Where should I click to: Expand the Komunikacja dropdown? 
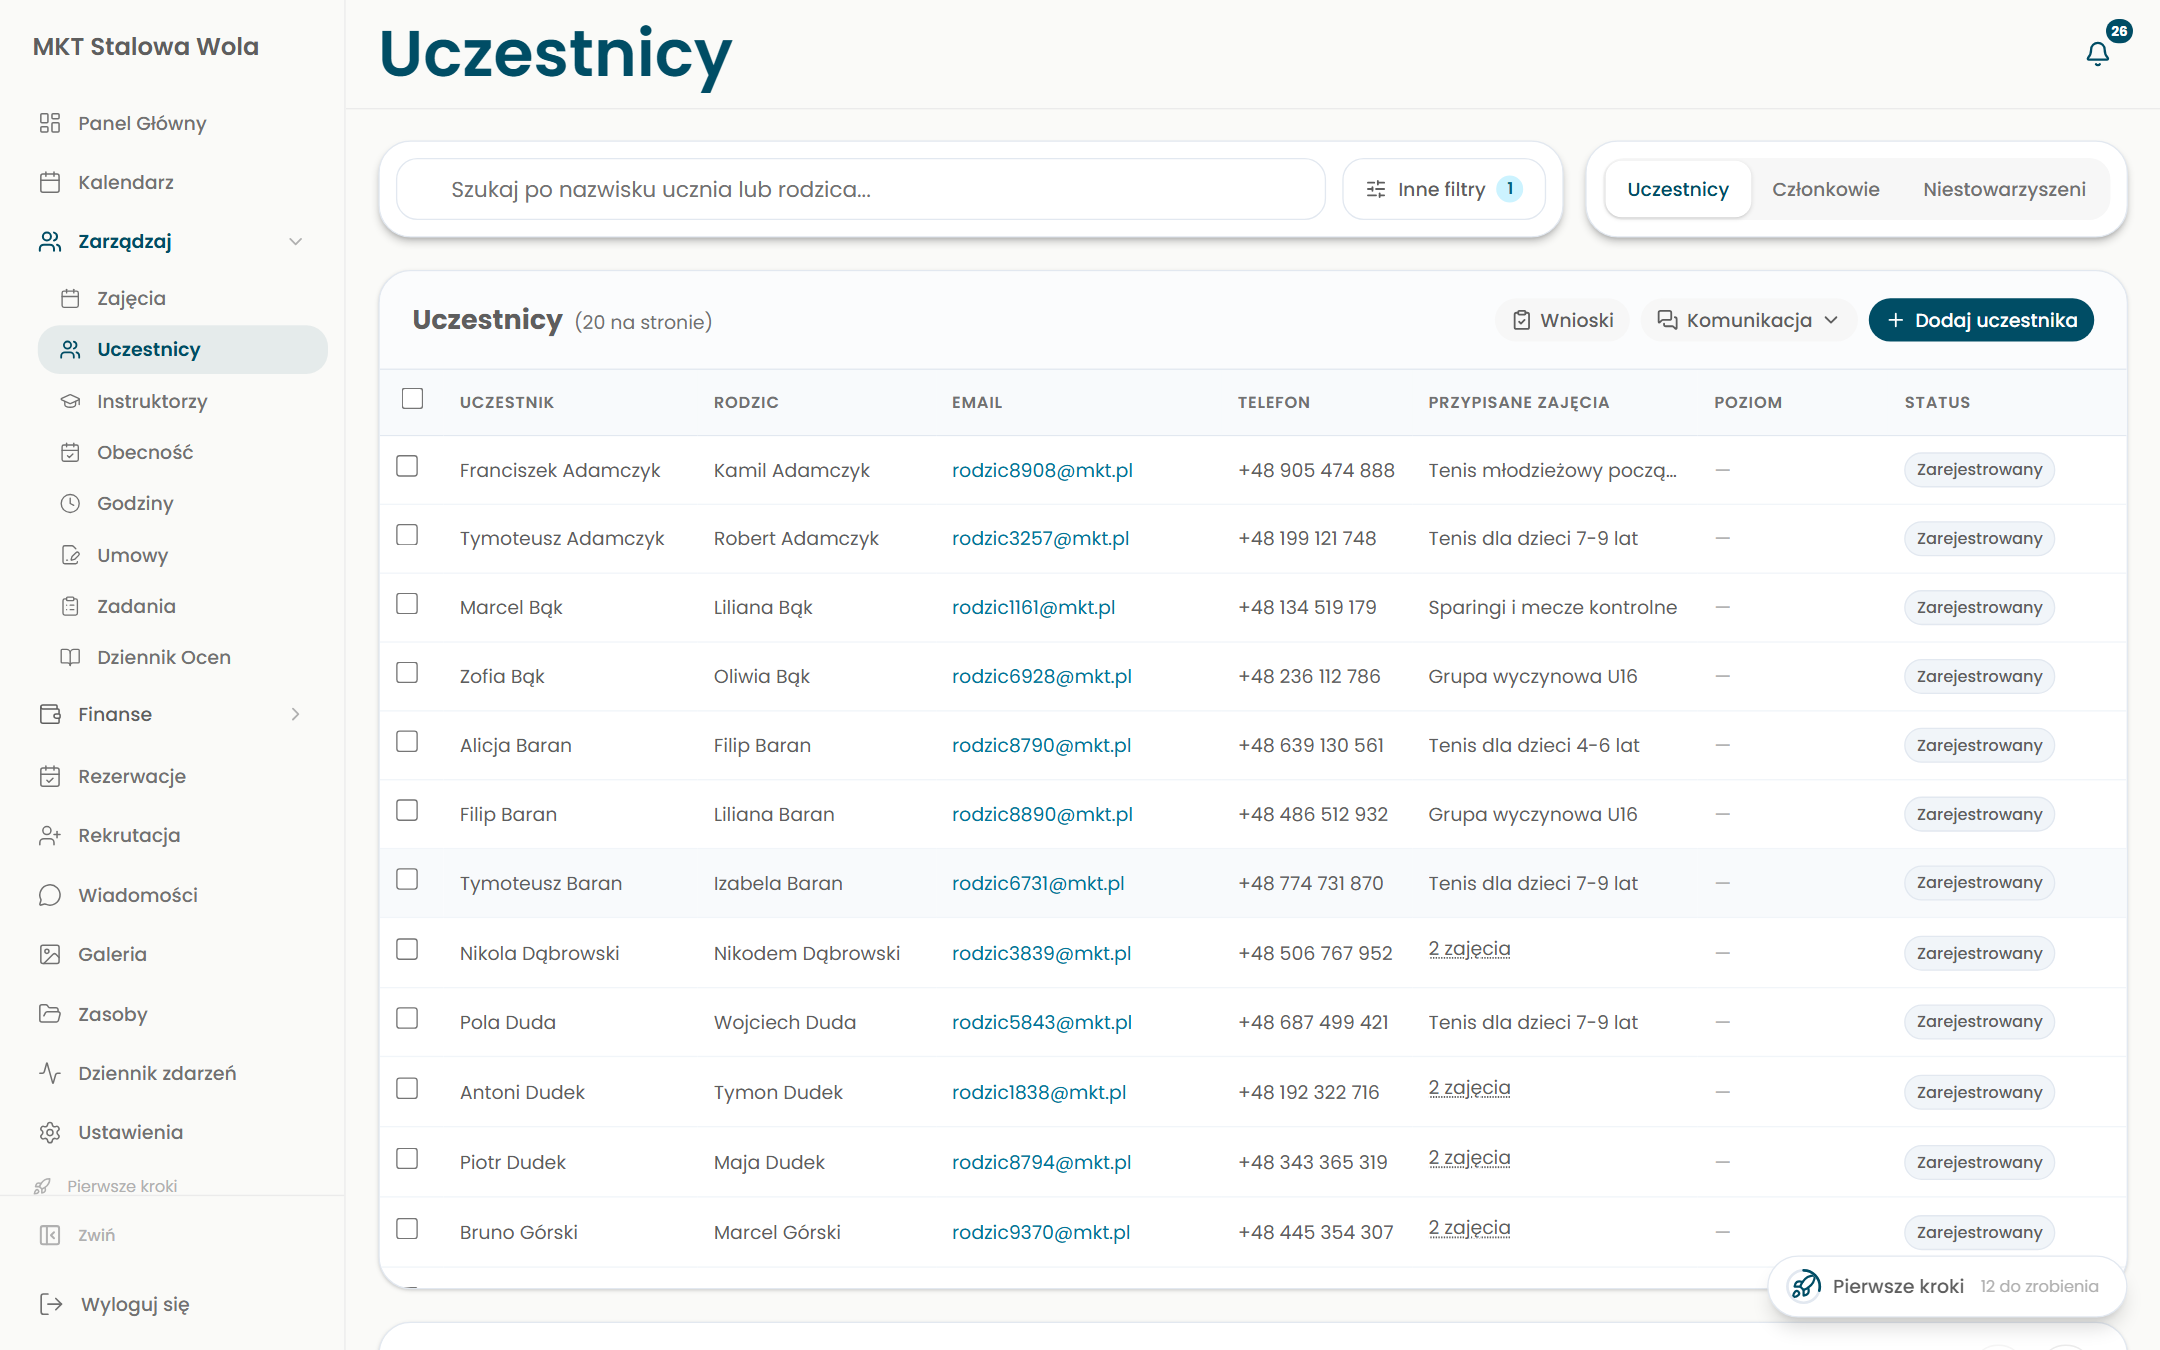pos(1748,320)
